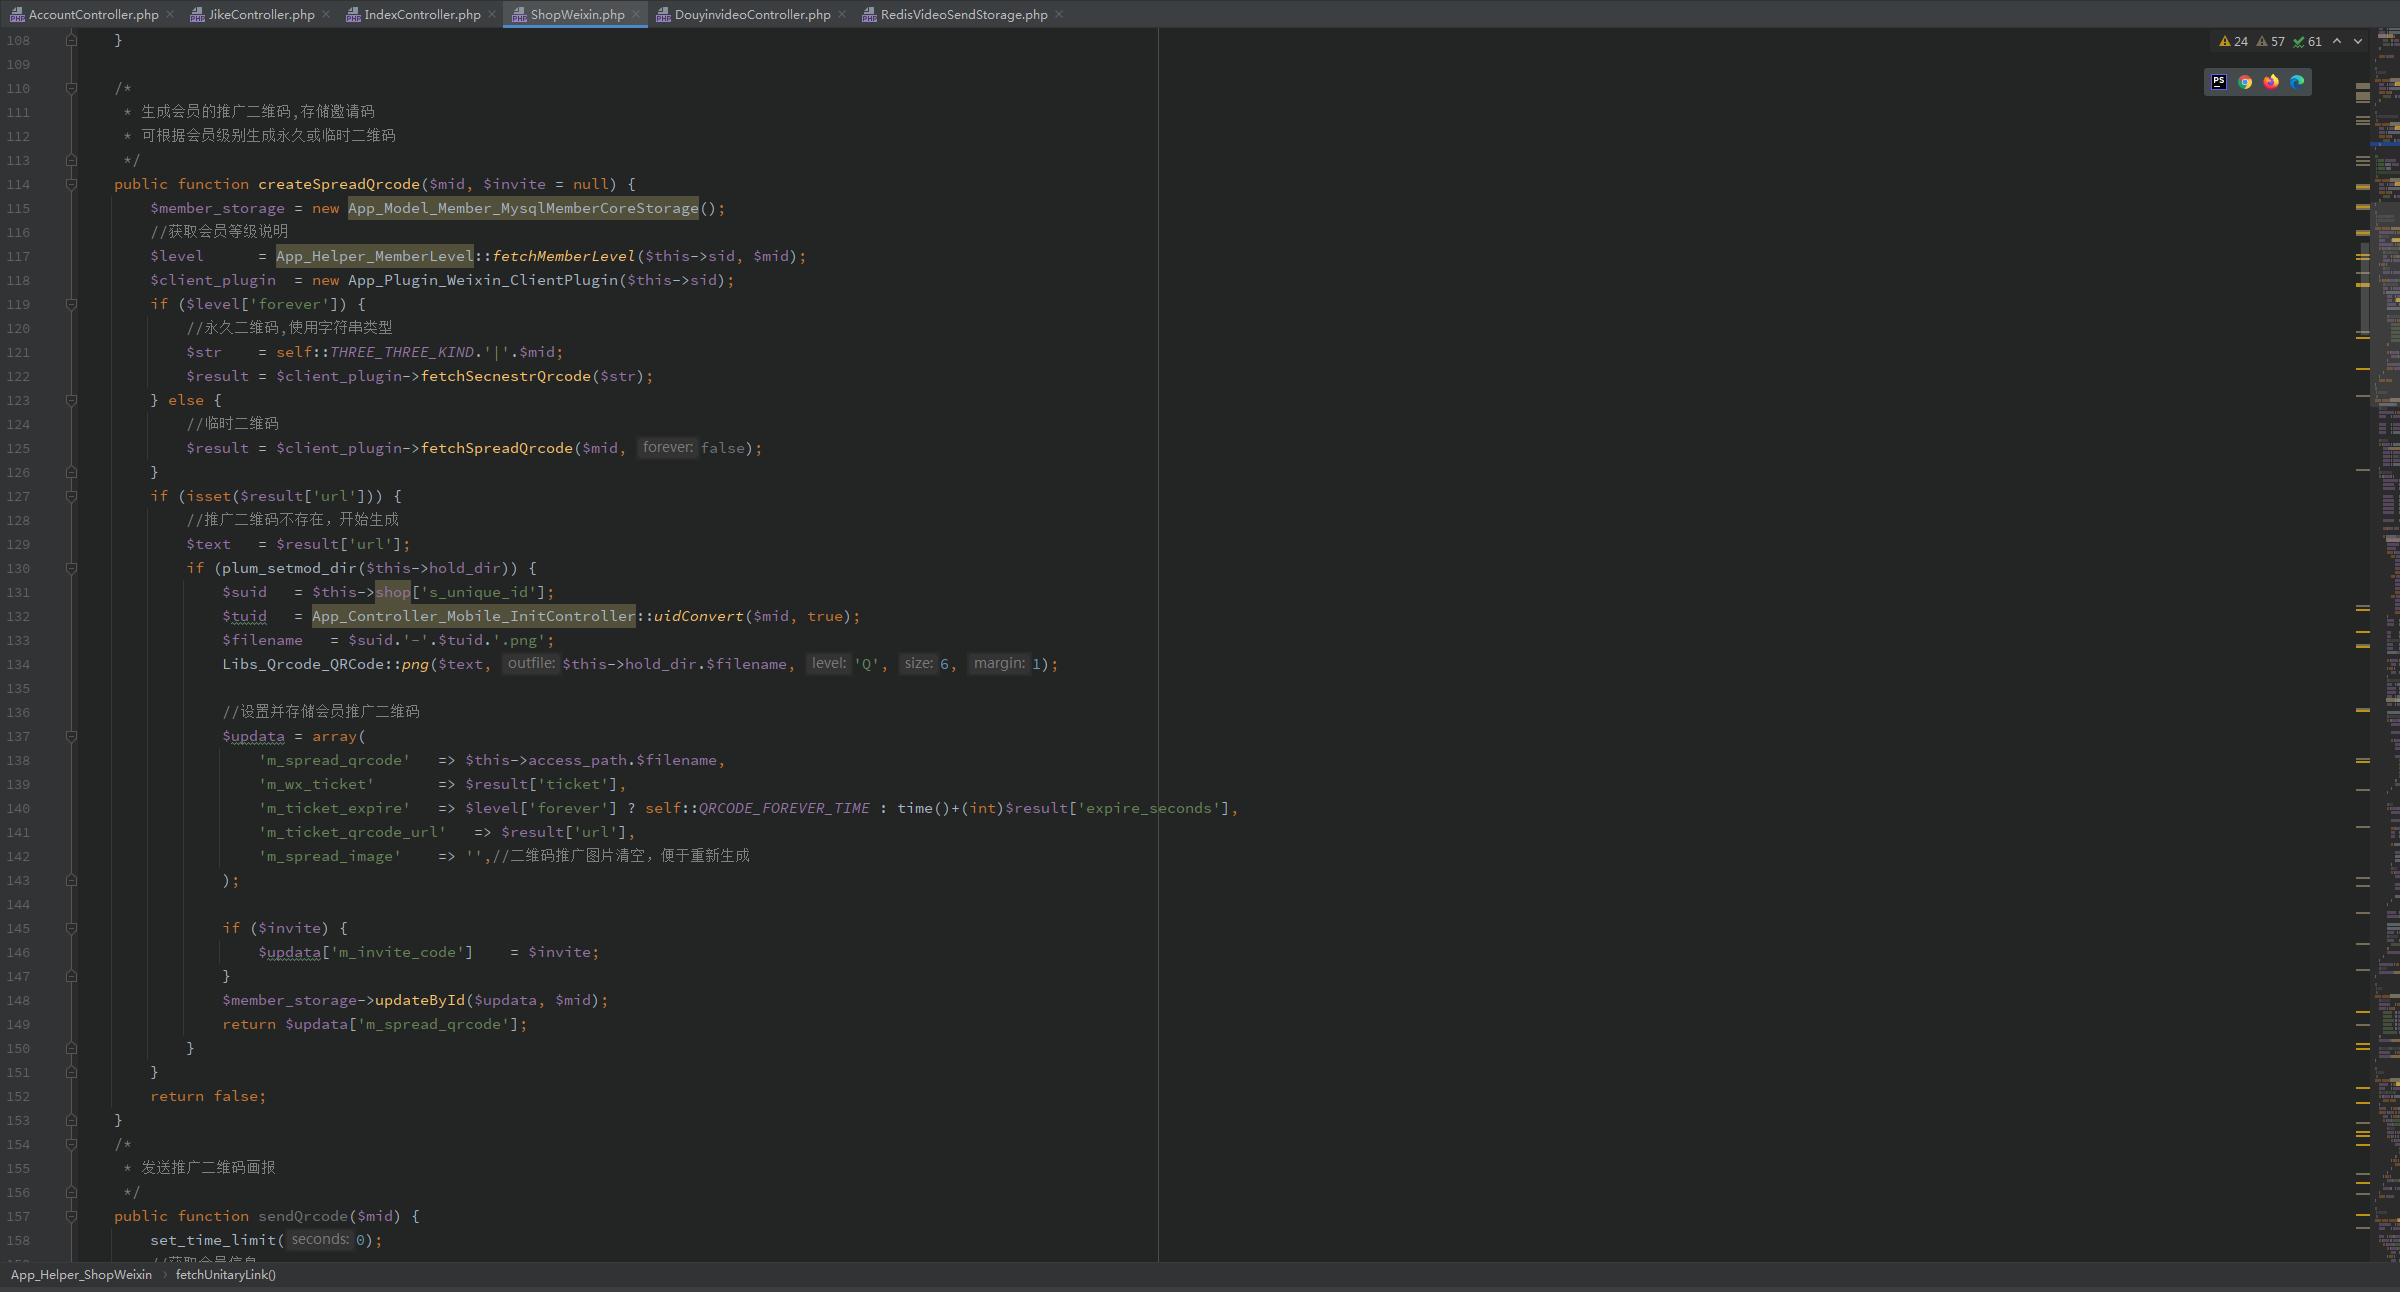Screen dimensions: 2400x1292
Task: Open file preview in Firefox browser
Action: 2271,82
